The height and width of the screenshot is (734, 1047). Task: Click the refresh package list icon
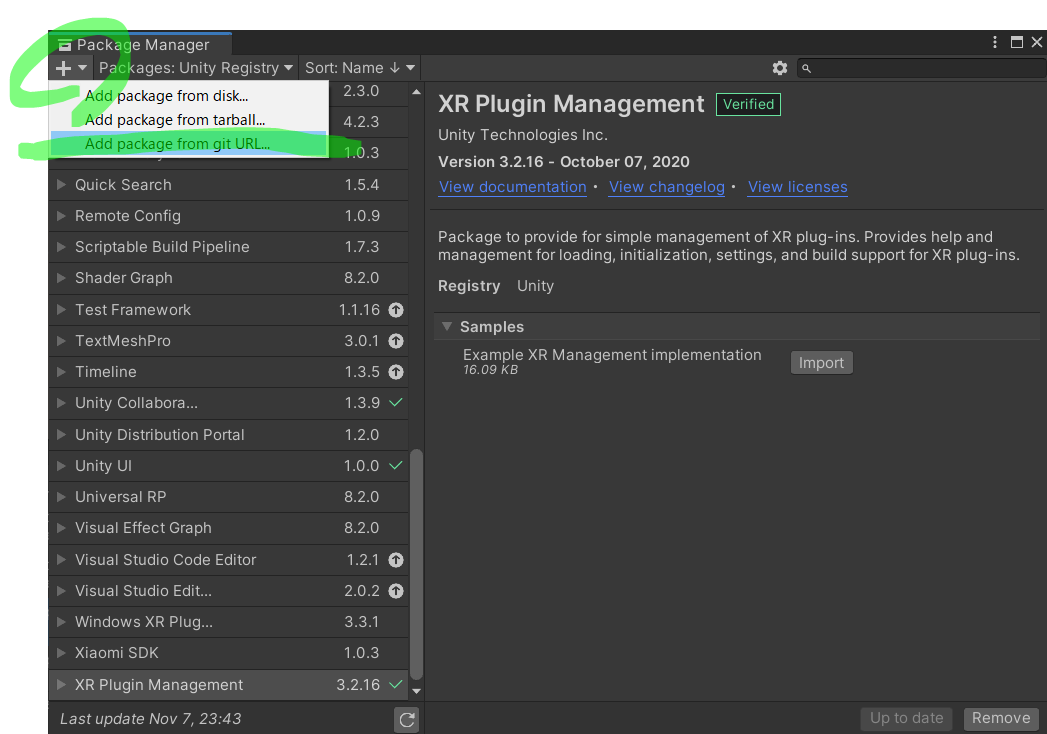tap(407, 719)
